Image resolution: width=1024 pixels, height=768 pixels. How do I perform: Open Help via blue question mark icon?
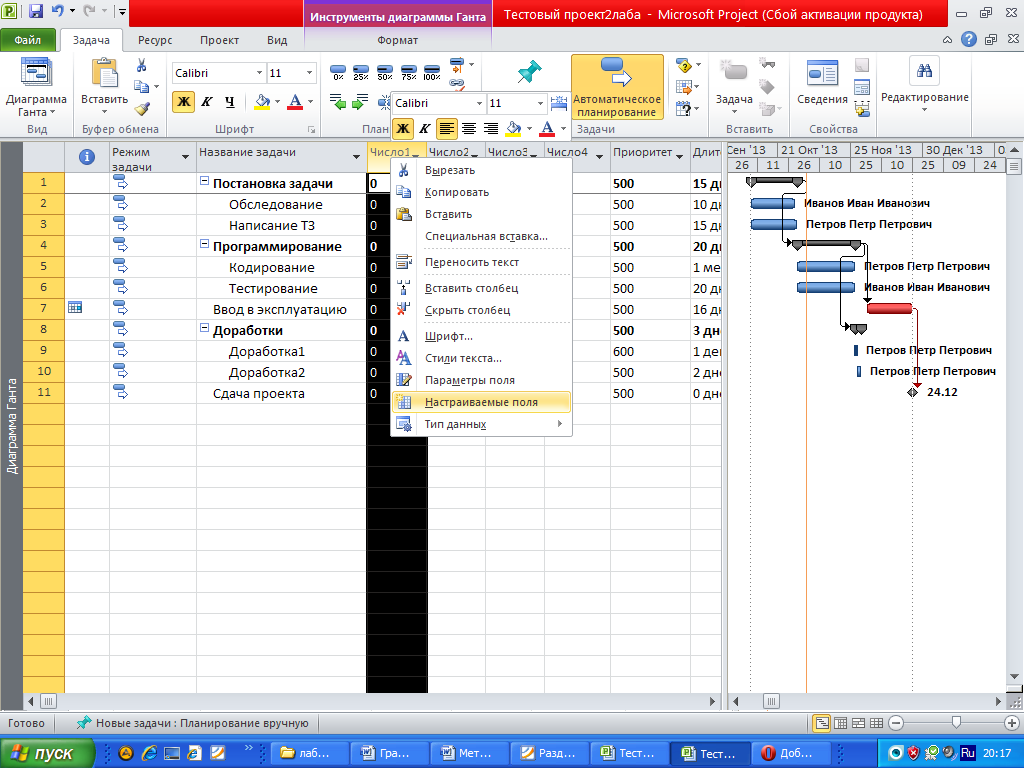(968, 40)
